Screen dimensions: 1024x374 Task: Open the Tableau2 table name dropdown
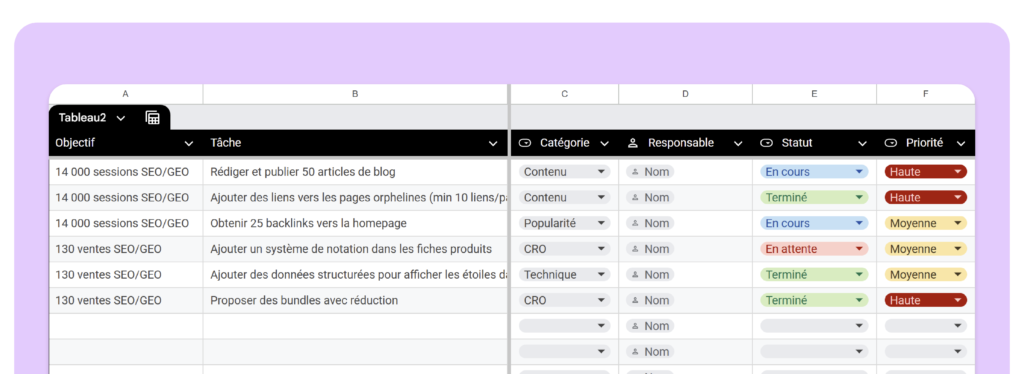click(121, 118)
